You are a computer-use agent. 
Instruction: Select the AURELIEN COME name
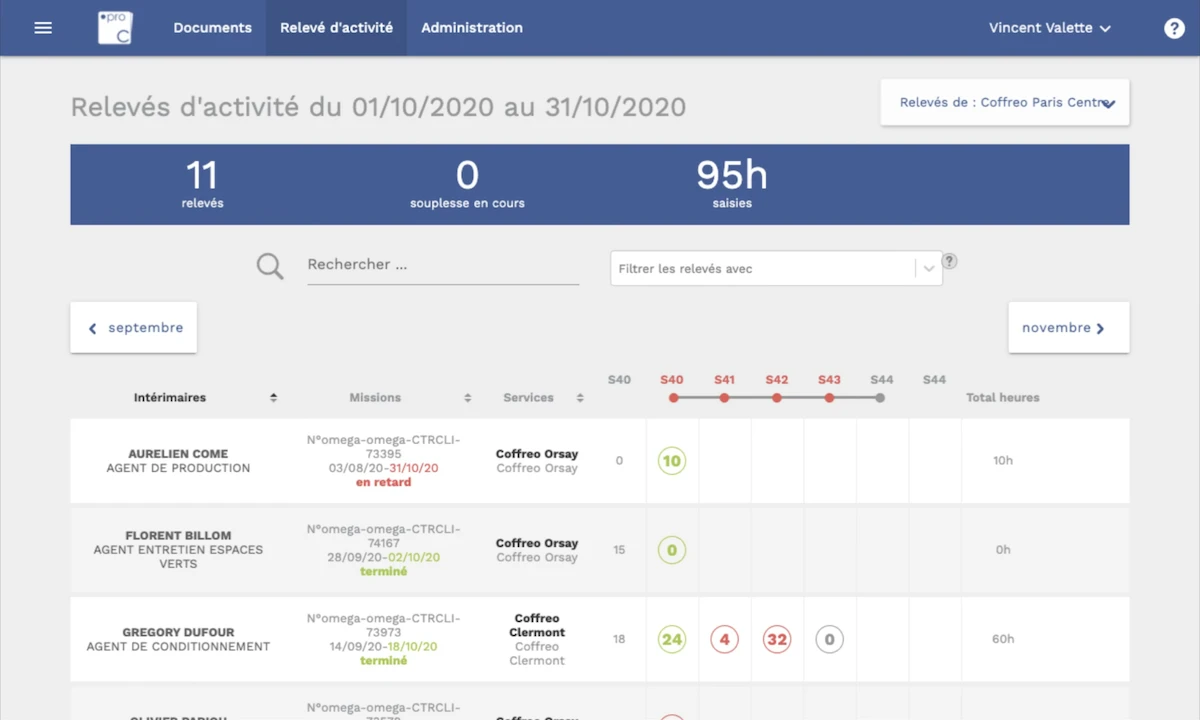coord(178,454)
